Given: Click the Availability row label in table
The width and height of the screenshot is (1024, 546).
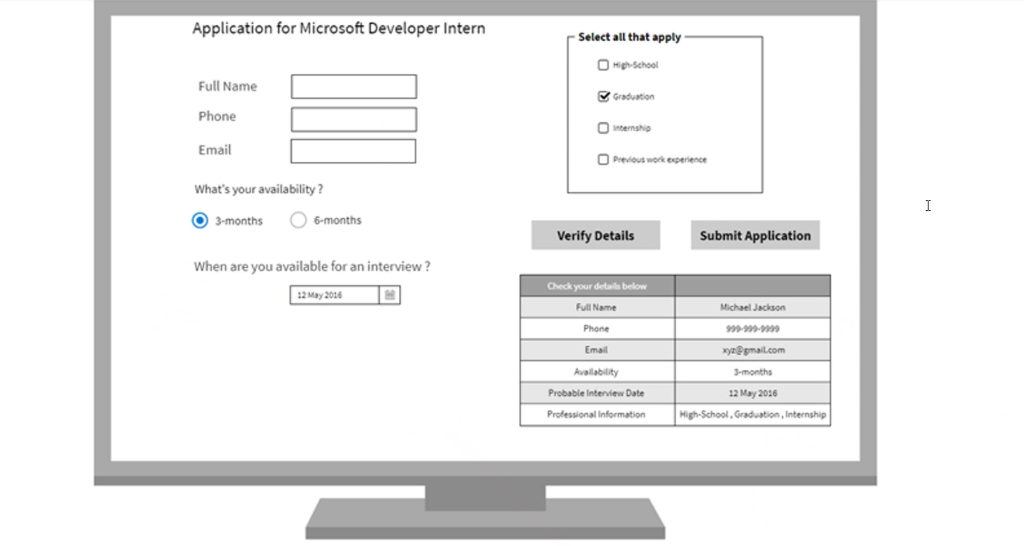Looking at the screenshot, I should (x=596, y=372).
